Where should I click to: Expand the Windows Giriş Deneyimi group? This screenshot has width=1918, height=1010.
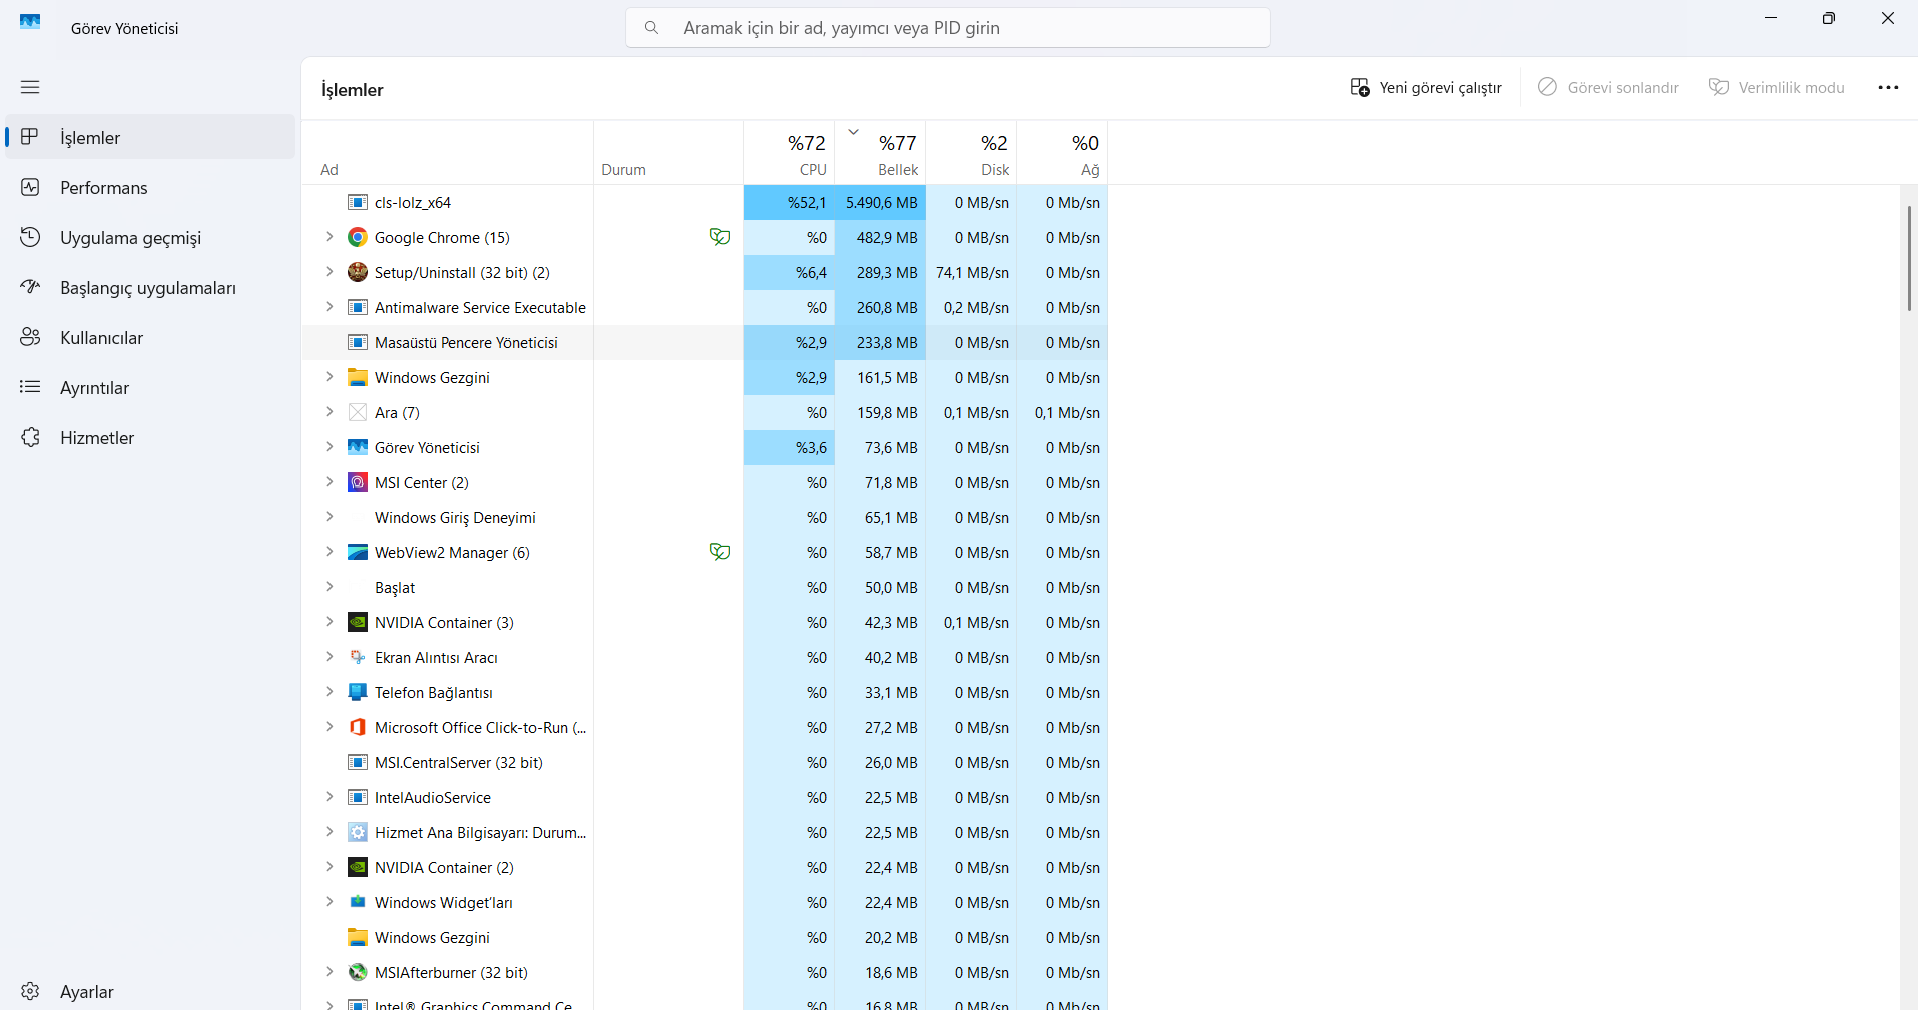tap(329, 517)
